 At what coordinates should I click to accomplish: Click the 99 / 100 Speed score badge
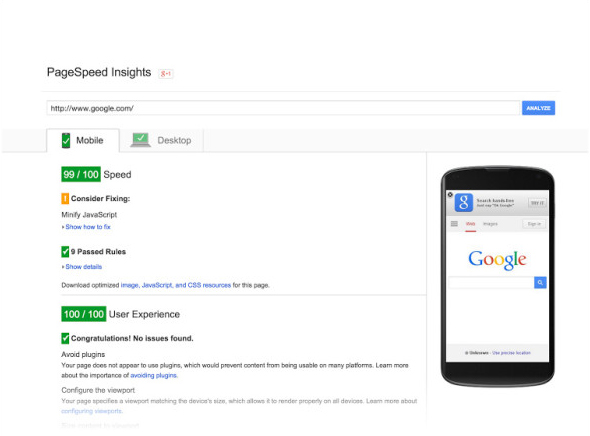pos(81,174)
